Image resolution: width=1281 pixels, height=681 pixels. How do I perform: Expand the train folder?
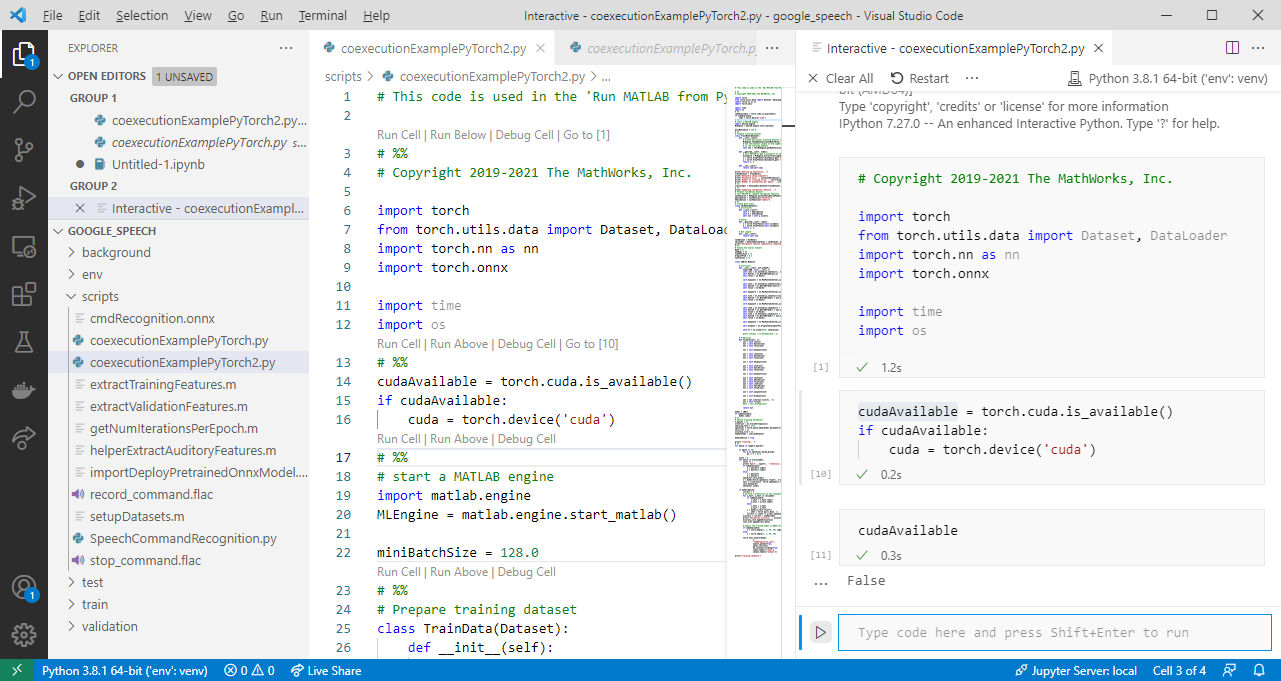[95, 604]
